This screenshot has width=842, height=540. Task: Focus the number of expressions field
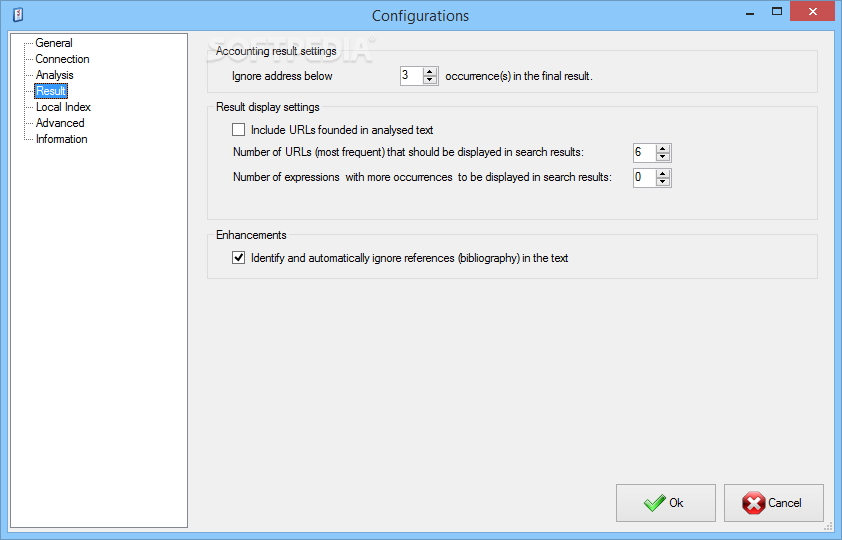point(645,178)
